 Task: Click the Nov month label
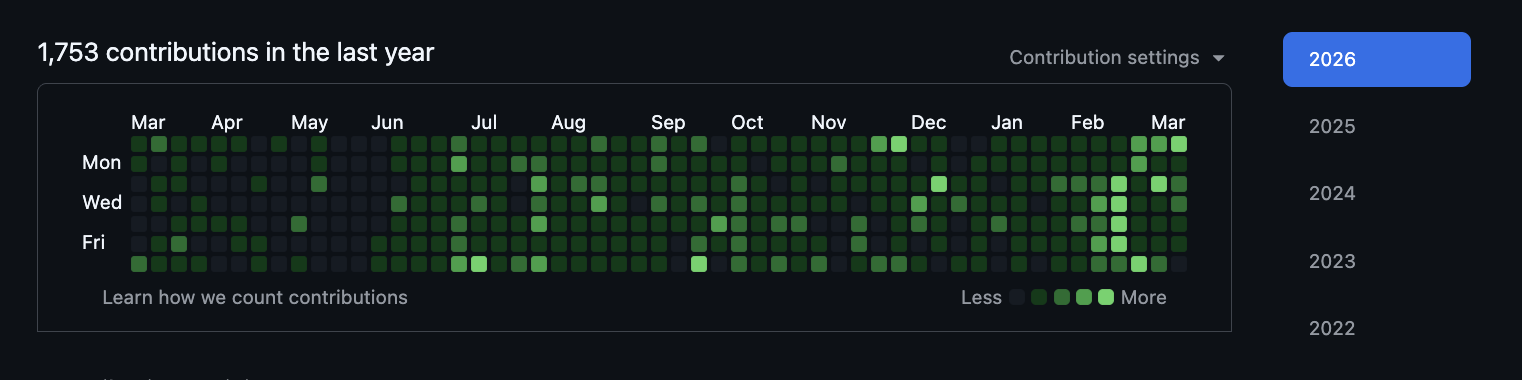pos(829,123)
